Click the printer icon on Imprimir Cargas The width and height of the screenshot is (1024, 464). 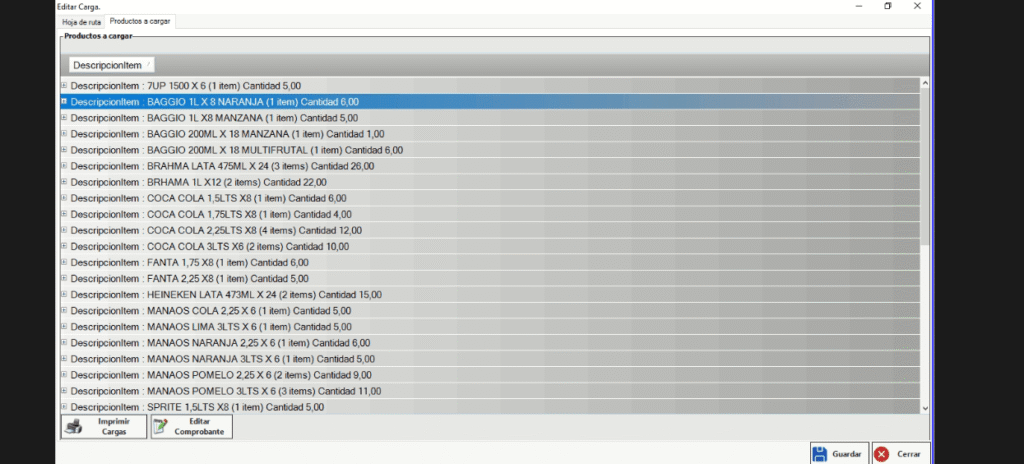tap(73, 427)
